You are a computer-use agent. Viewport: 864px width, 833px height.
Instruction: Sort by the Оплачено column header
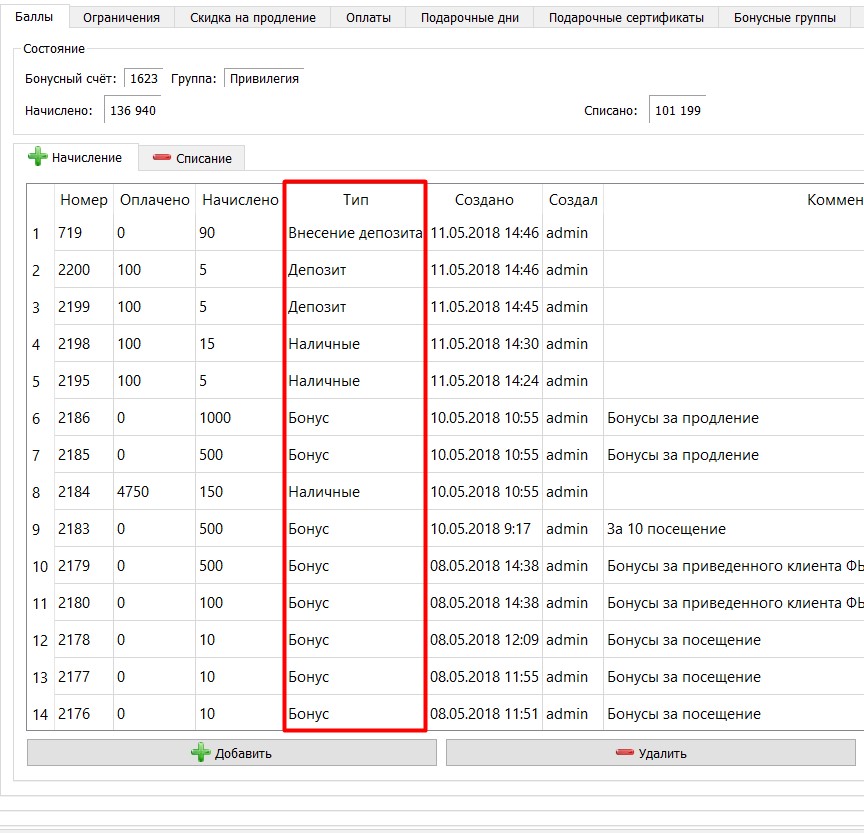point(154,199)
